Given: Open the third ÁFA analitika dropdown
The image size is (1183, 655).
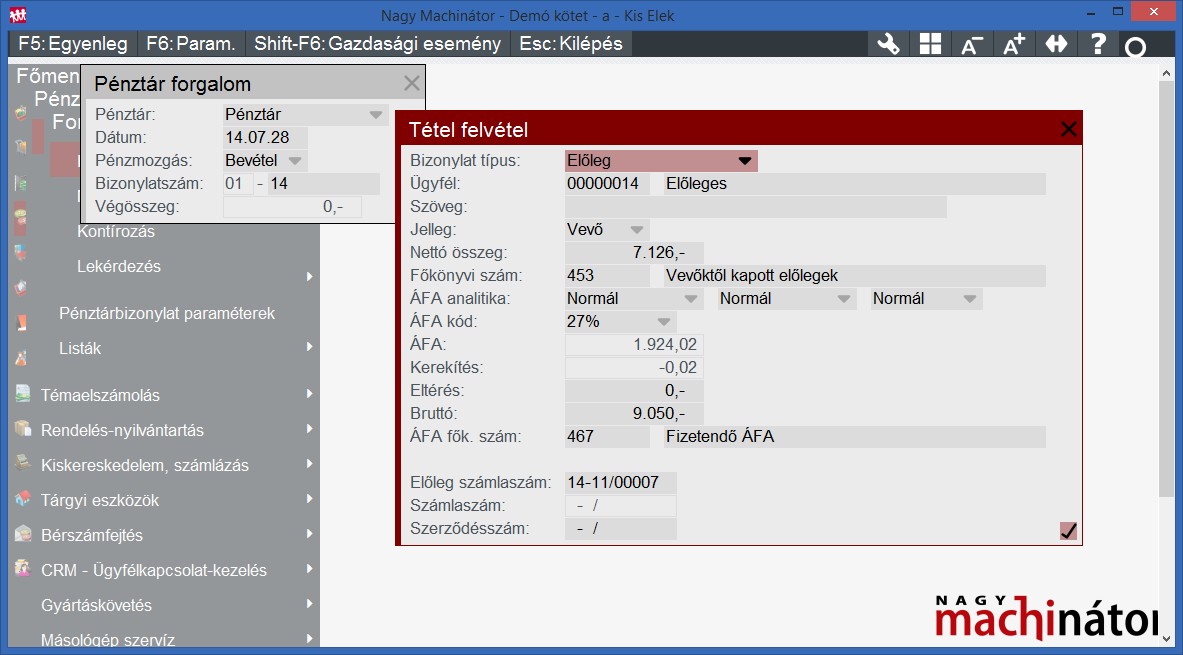Looking at the screenshot, I should pyautogui.click(x=969, y=299).
